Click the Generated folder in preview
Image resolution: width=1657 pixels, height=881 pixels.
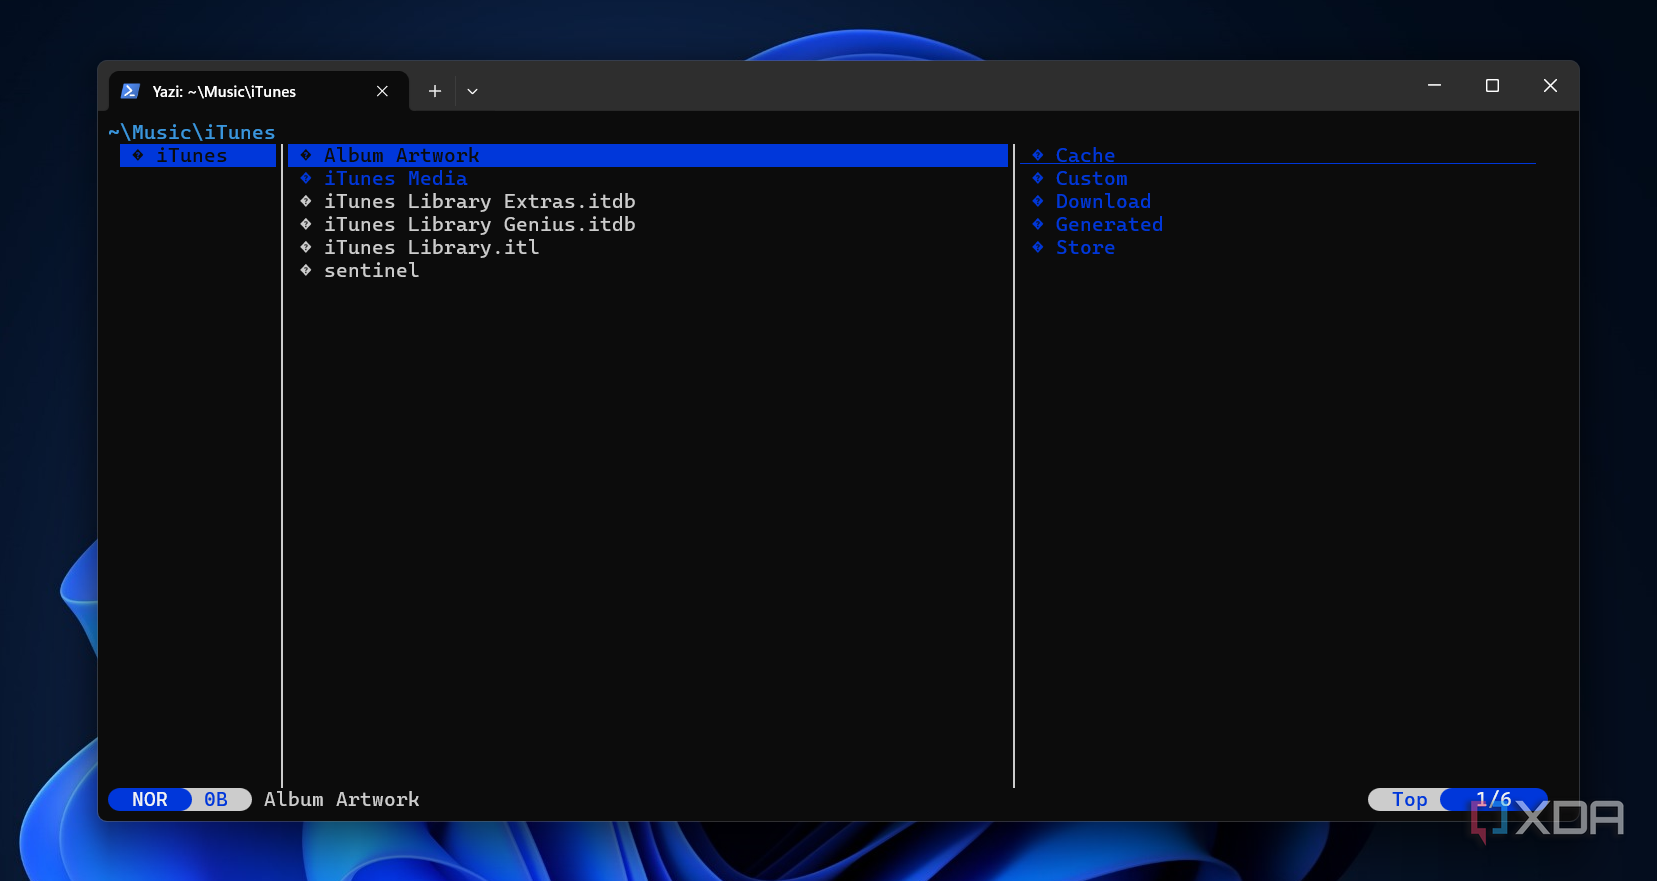(x=1109, y=224)
